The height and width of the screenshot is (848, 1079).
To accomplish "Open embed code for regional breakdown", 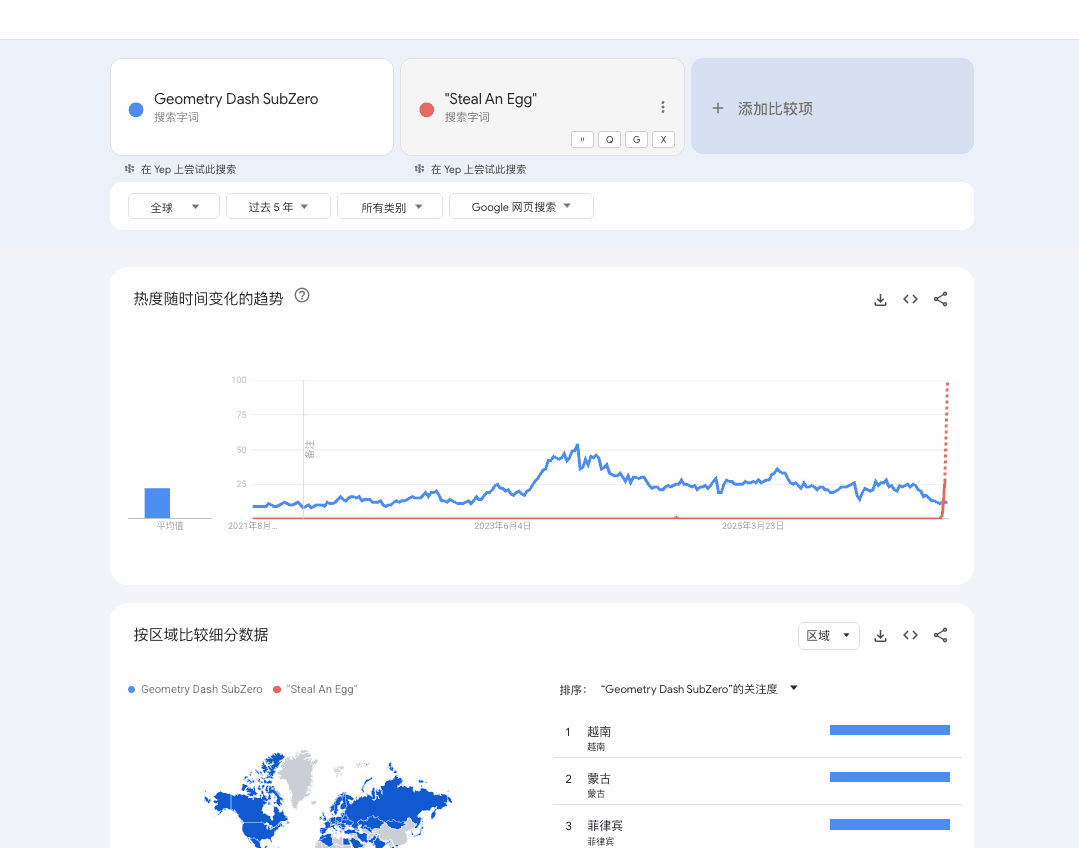I will [910, 635].
